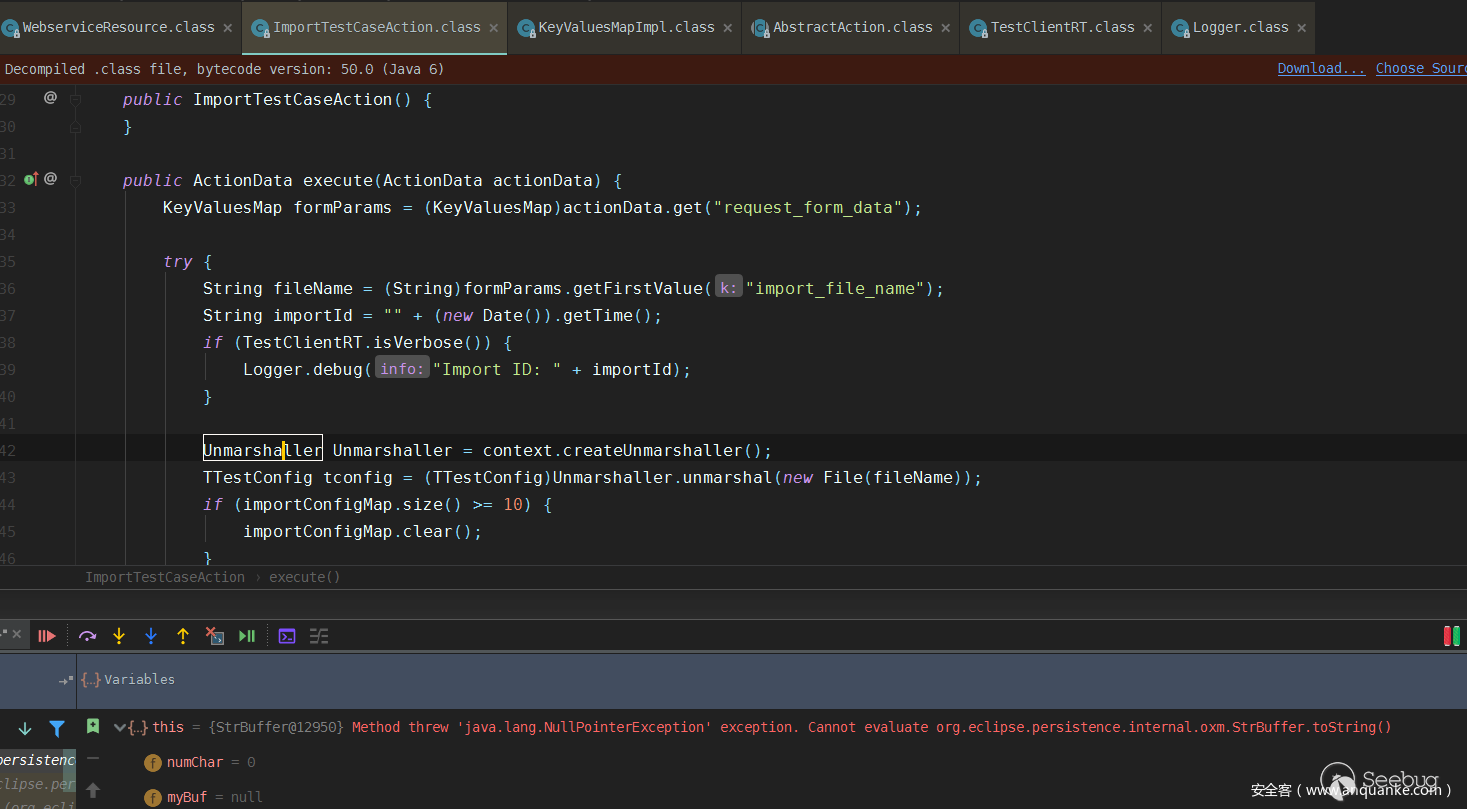1467x809 pixels.
Task: Click the Download... sources link
Action: [1320, 68]
